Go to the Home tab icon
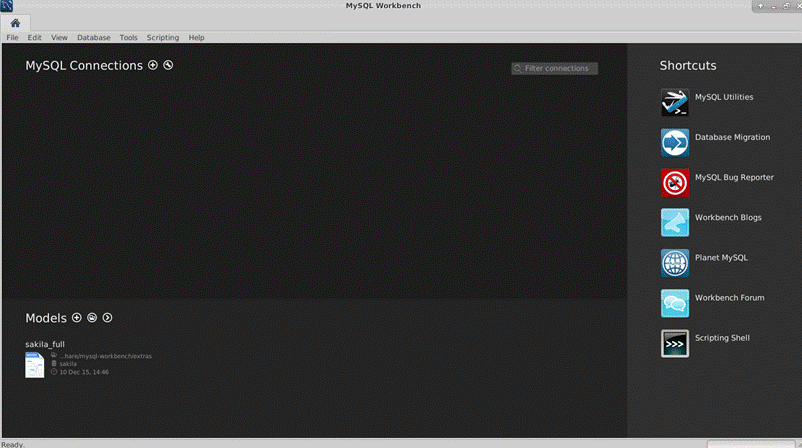 coord(15,23)
